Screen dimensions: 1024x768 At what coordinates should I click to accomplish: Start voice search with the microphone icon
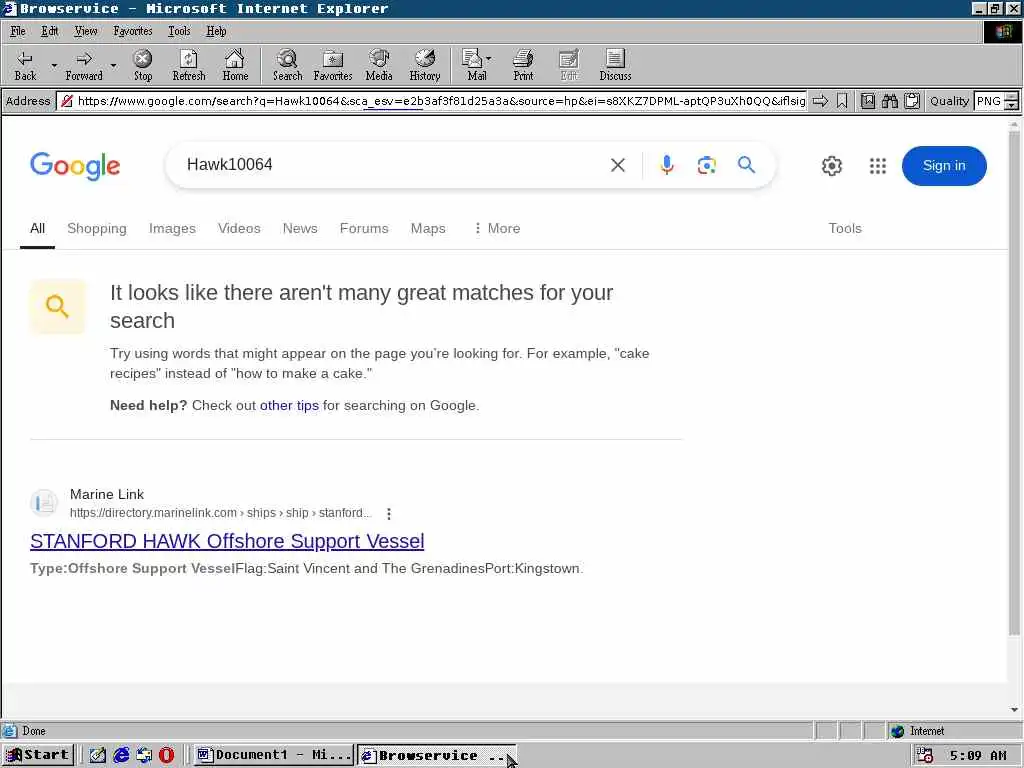point(666,165)
